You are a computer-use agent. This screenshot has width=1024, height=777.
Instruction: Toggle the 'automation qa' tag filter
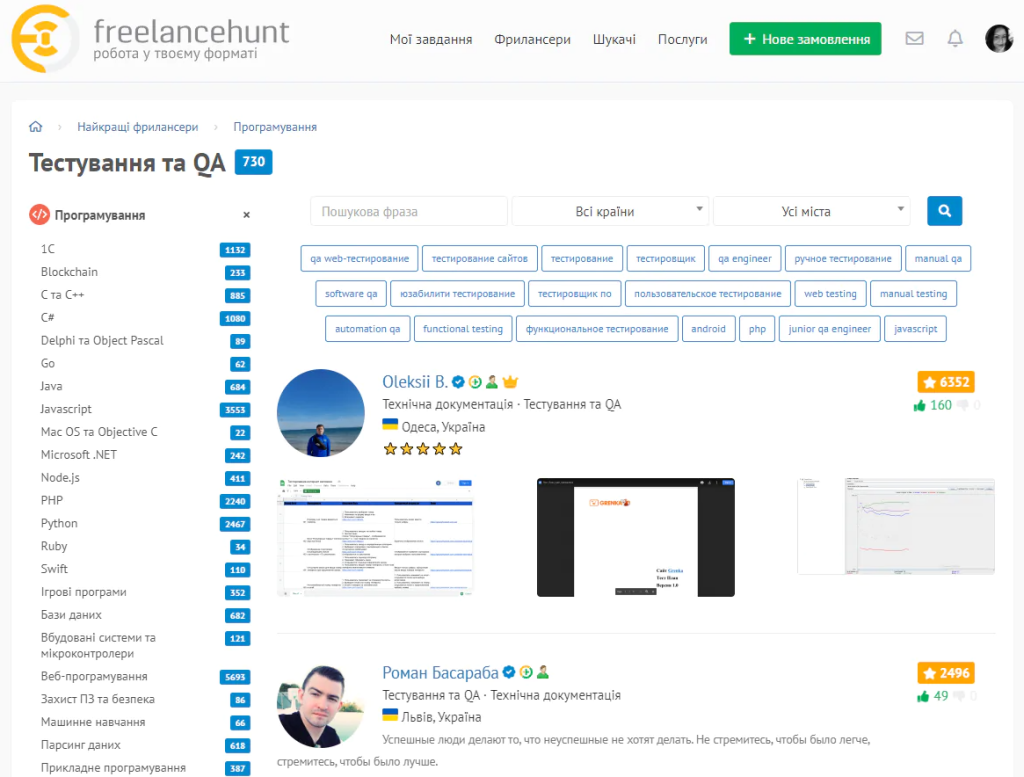click(367, 329)
